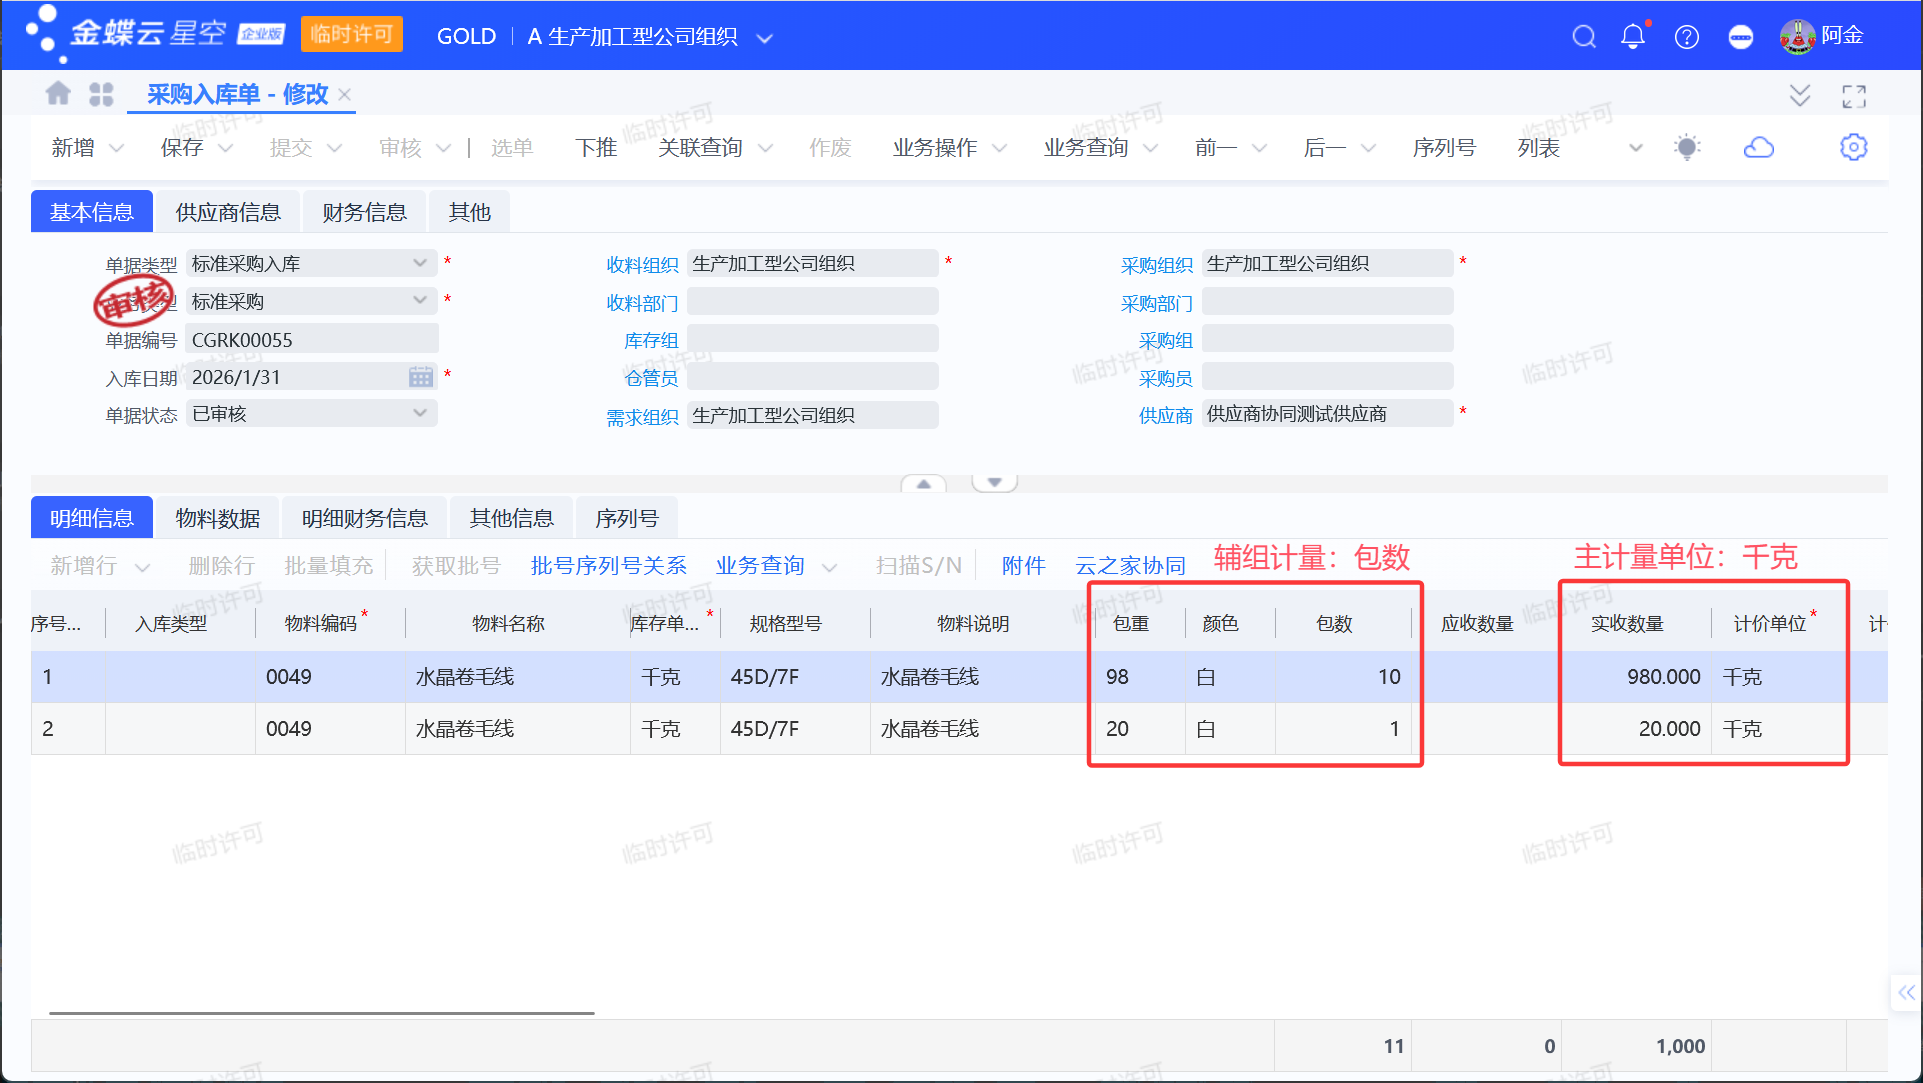Click the search magnifier icon
The height and width of the screenshot is (1083, 1923).
pyautogui.click(x=1583, y=37)
